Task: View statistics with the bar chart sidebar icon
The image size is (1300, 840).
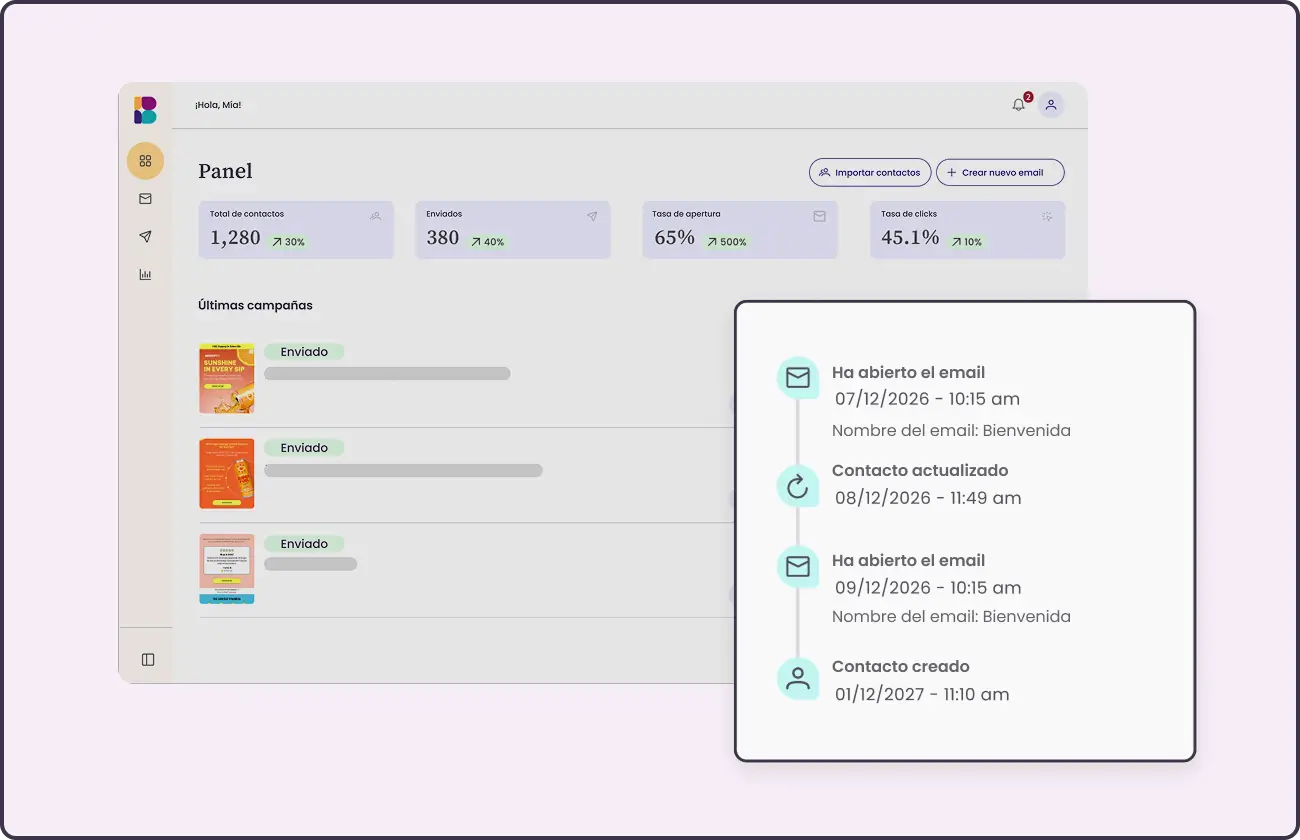Action: point(145,274)
